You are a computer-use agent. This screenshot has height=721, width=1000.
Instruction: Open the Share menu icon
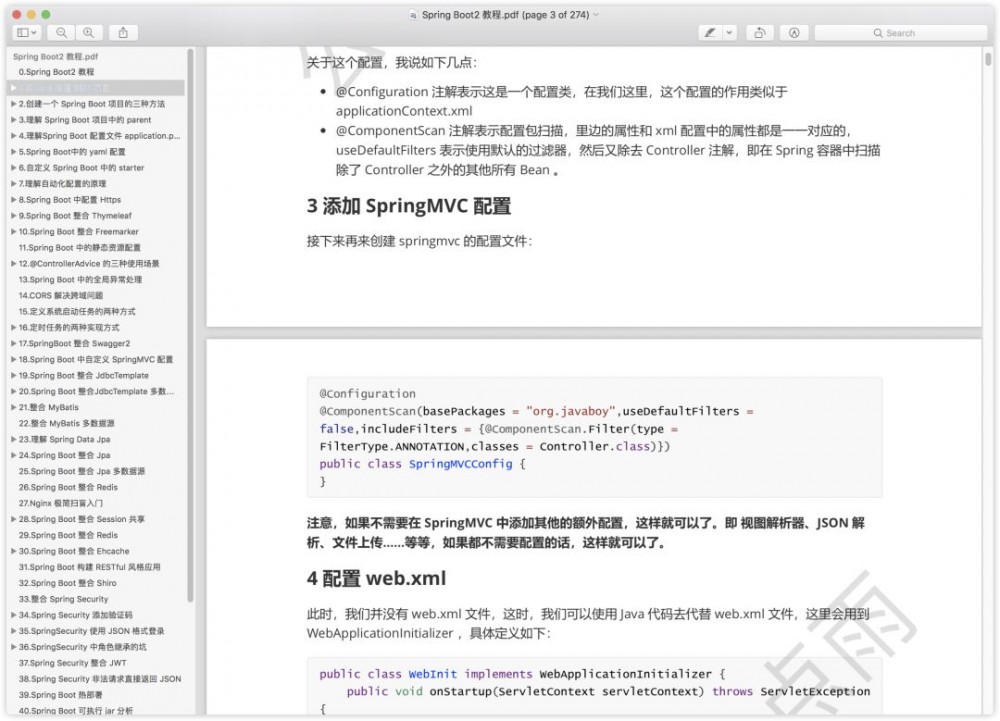point(122,32)
